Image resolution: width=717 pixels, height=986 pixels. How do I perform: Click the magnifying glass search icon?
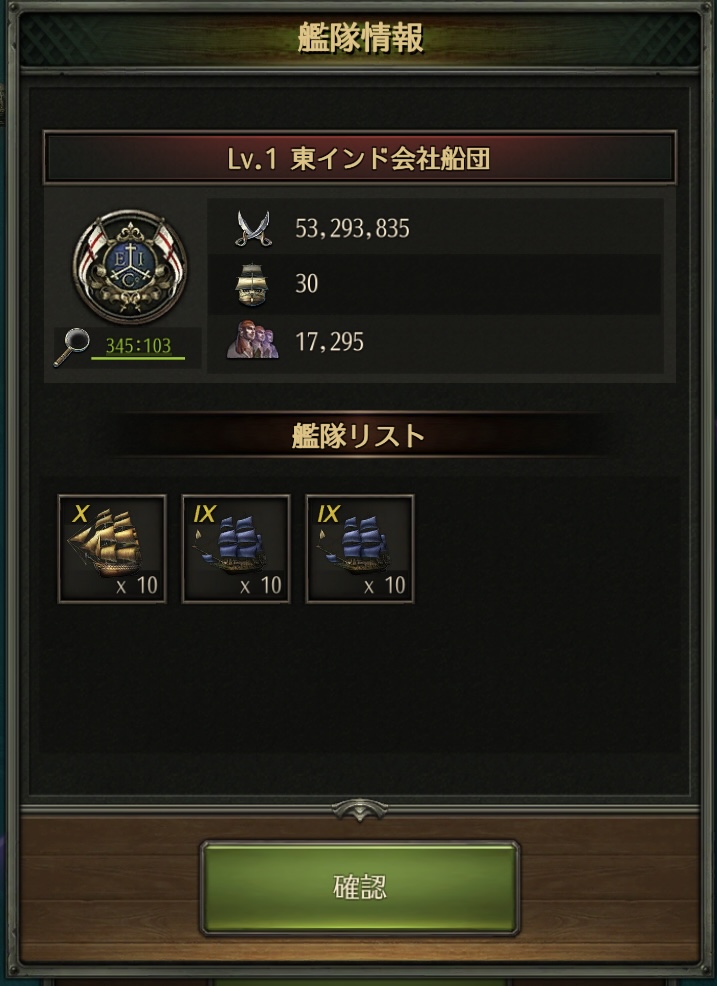(x=70, y=347)
